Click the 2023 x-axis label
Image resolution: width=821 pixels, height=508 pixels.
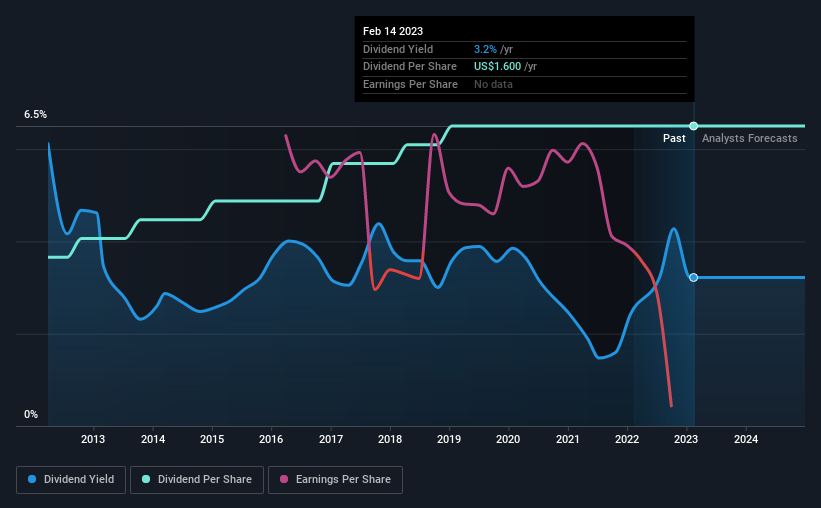(x=686, y=439)
